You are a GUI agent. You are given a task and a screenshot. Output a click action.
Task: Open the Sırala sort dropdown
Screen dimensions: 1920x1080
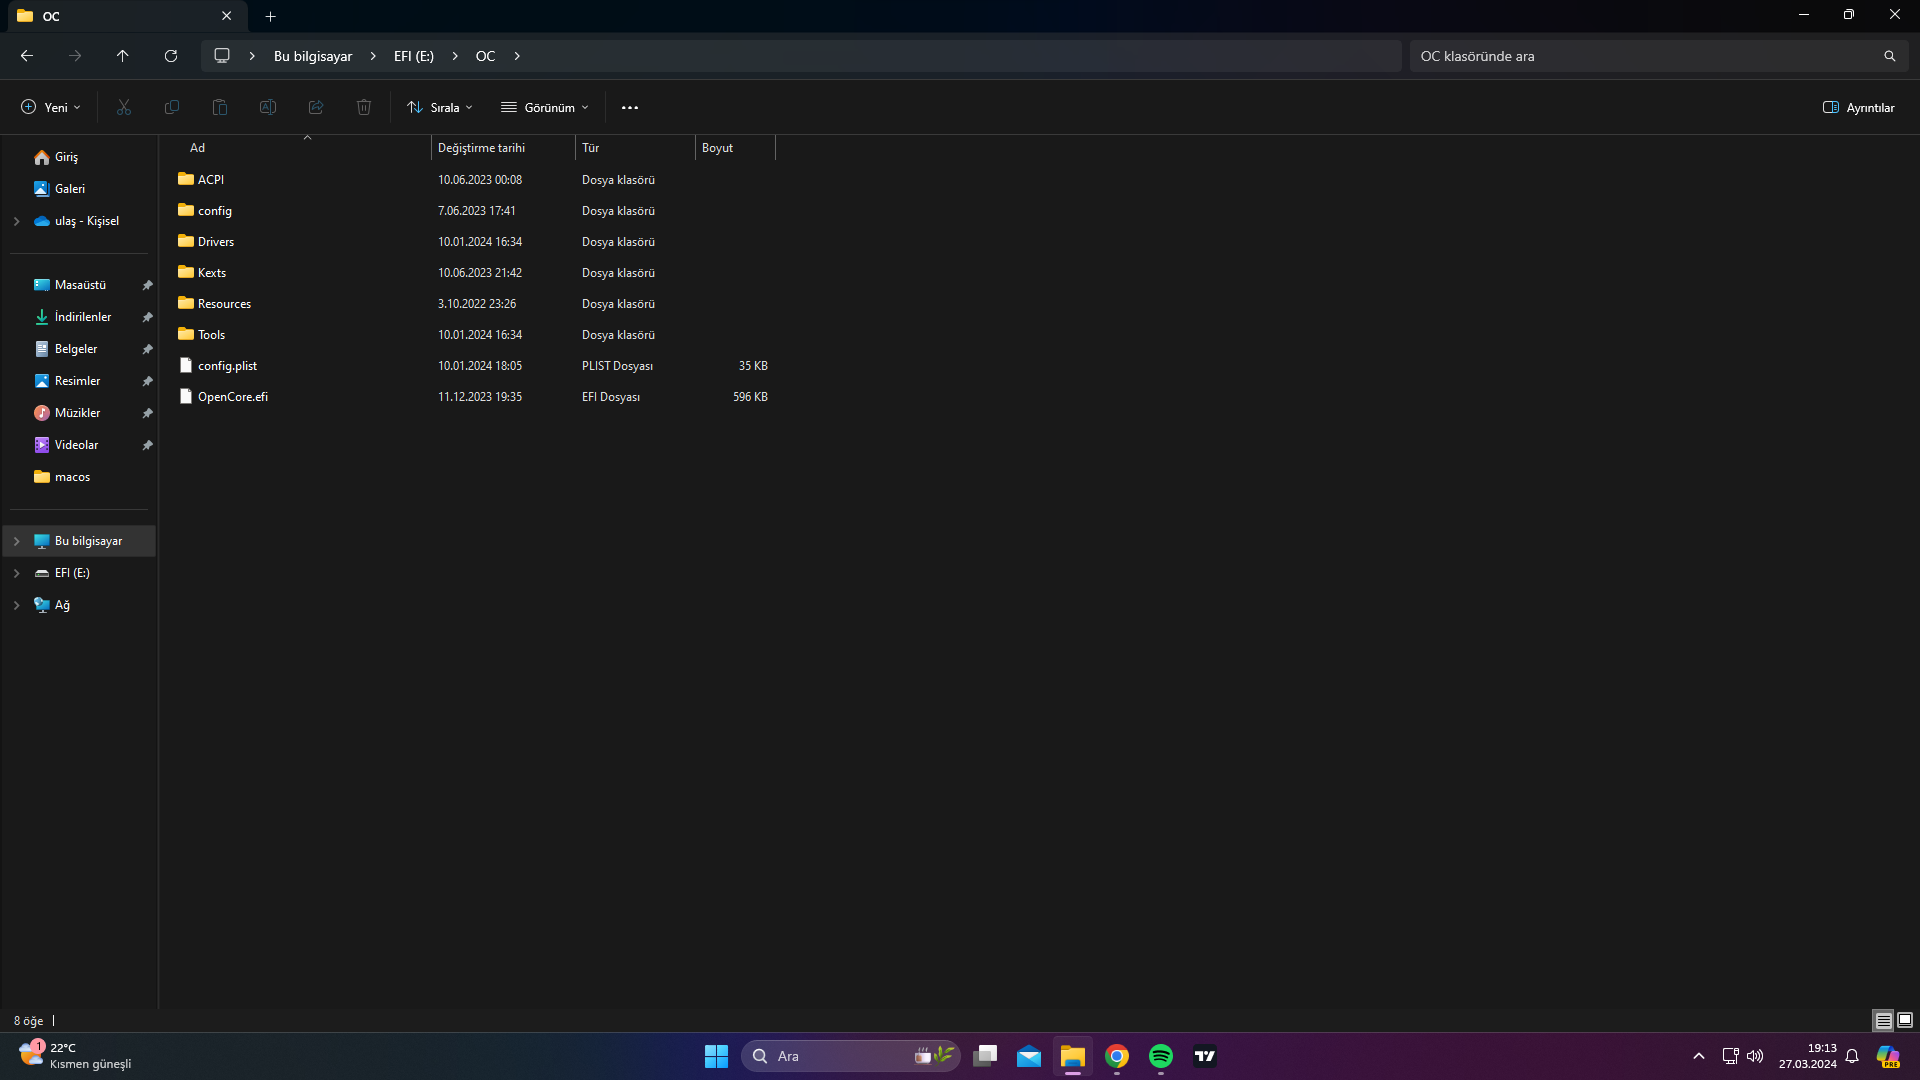[x=439, y=107]
